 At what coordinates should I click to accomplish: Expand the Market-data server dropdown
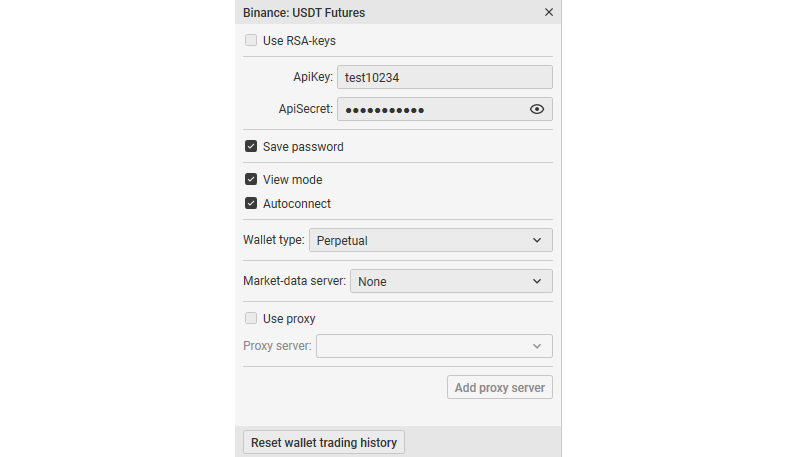[x=450, y=282]
